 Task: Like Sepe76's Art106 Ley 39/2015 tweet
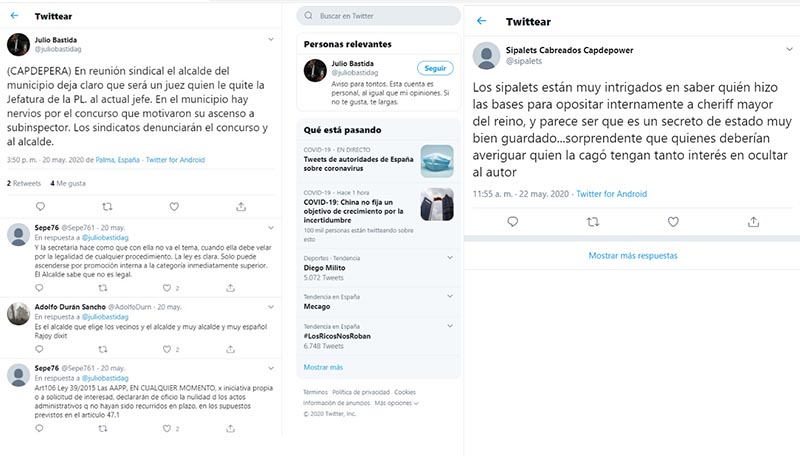166,428
